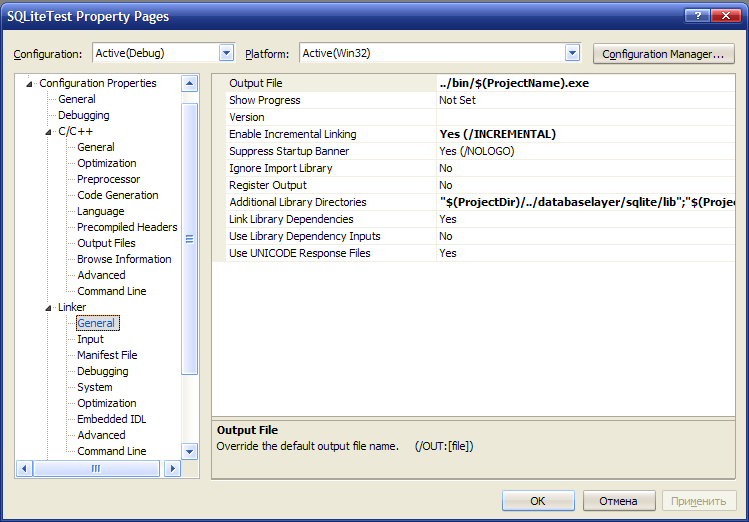This screenshot has height=522, width=749.
Task: Click the tree scroll up arrow
Action: pos(190,84)
